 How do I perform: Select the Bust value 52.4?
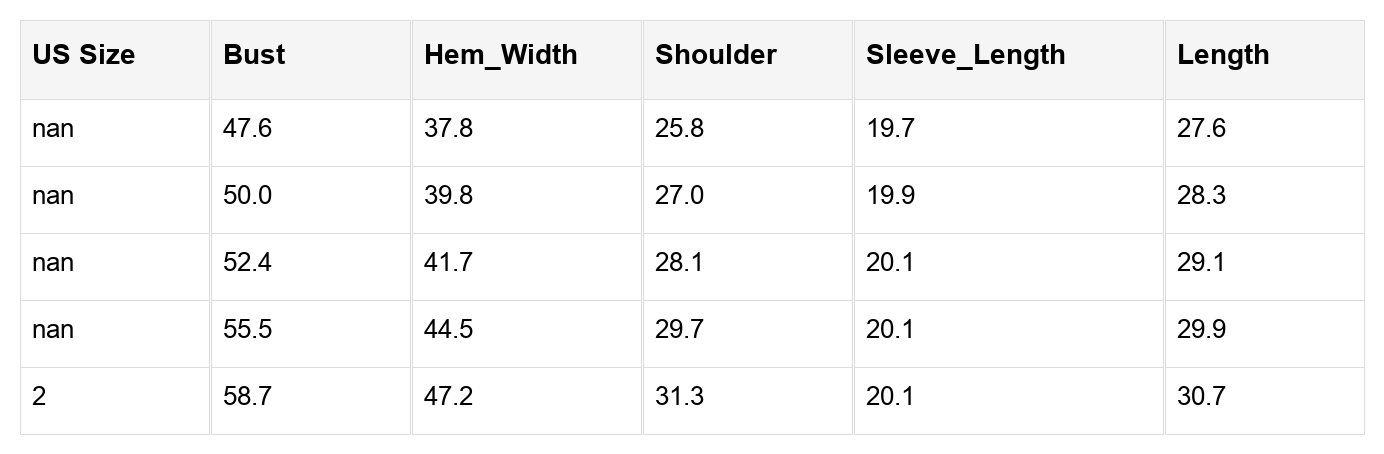click(x=248, y=263)
